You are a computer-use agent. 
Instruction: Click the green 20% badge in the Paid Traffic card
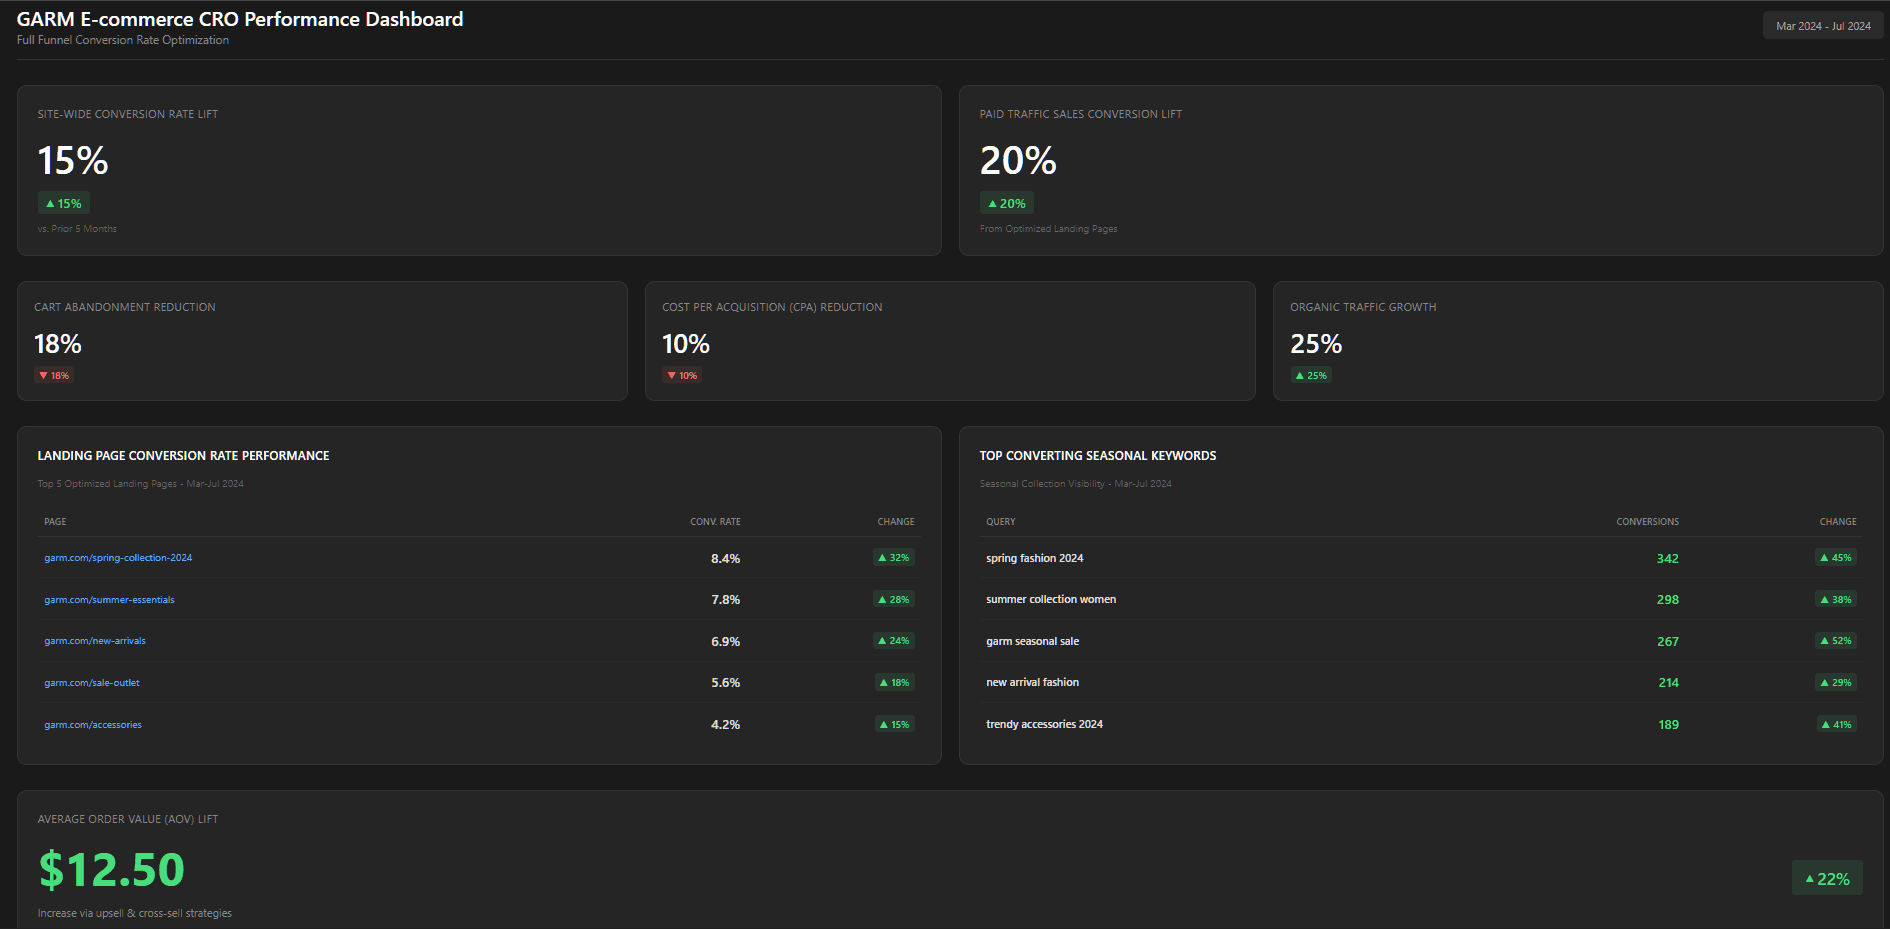click(1007, 203)
